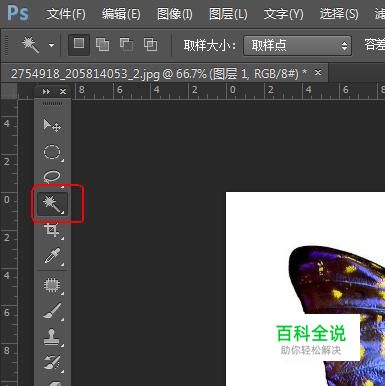Choose New Selection mode
385x386 pixels.
[79, 44]
